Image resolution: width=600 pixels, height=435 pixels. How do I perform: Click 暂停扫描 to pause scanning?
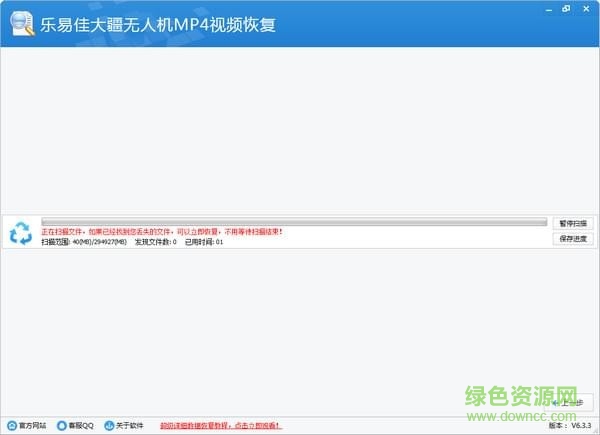[x=573, y=223]
